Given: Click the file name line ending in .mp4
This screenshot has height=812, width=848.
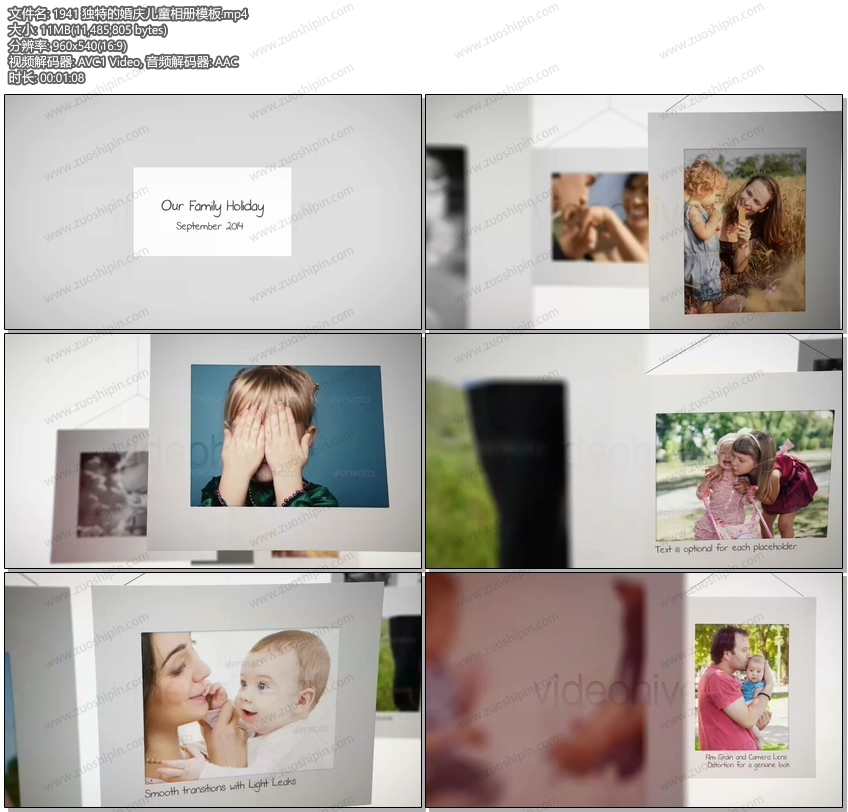Looking at the screenshot, I should click(127, 14).
